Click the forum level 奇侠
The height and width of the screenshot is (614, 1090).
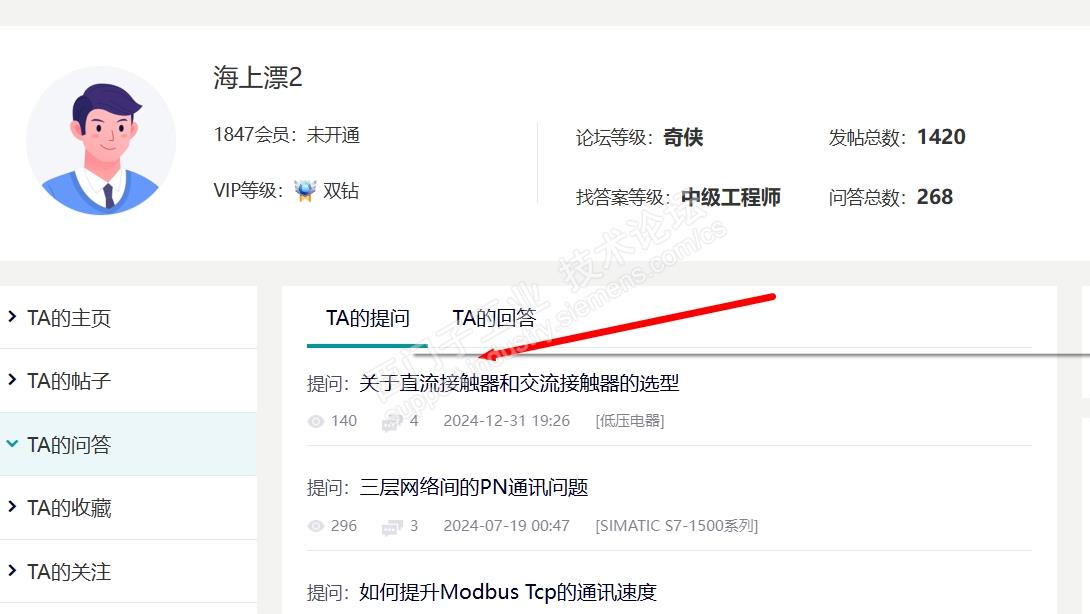click(x=683, y=137)
